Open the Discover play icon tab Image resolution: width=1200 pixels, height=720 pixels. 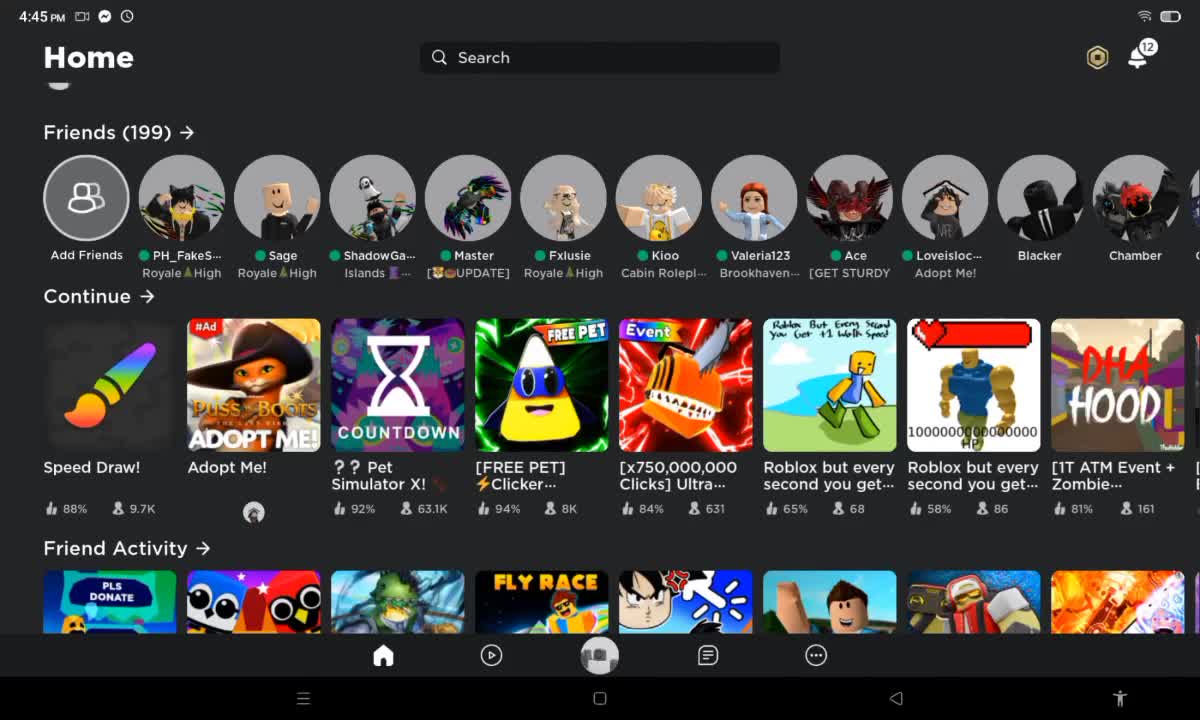[x=491, y=656]
